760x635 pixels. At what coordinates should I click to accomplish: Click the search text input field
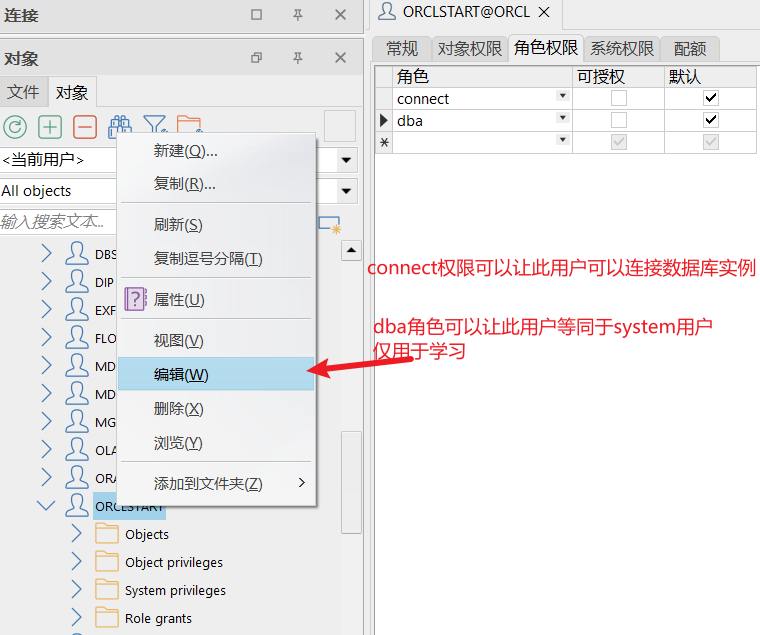coord(55,221)
